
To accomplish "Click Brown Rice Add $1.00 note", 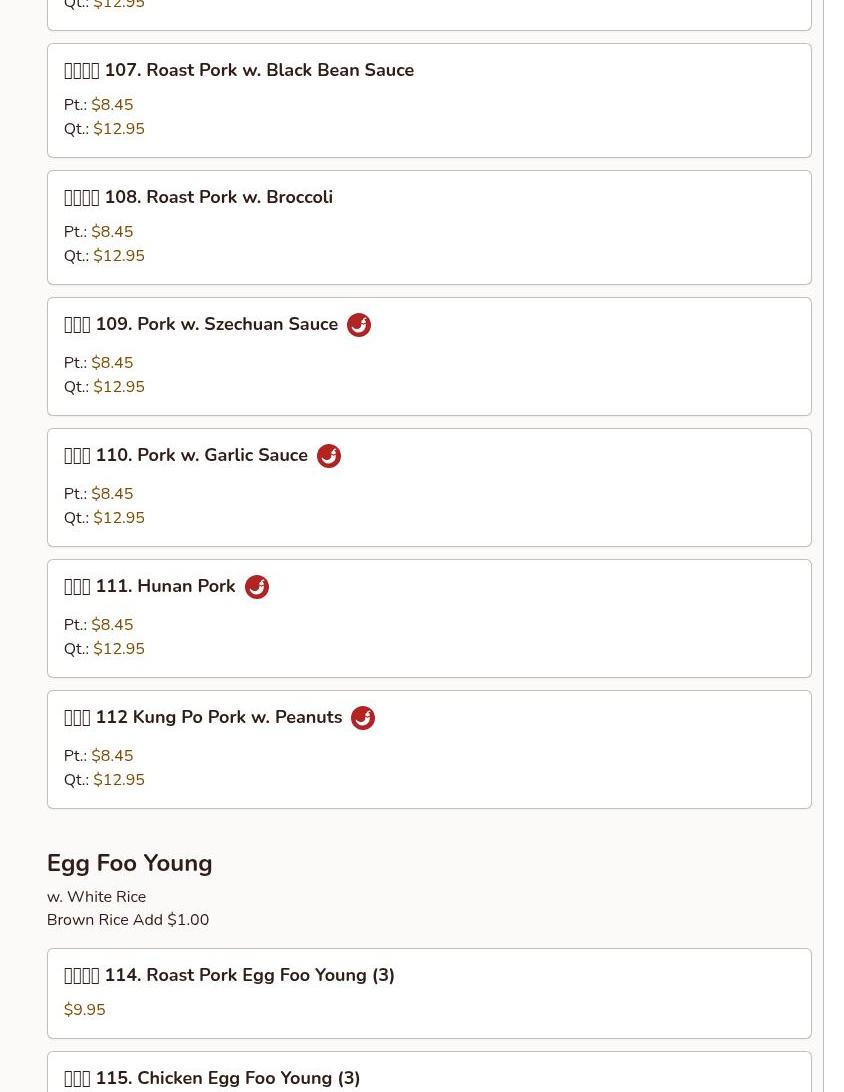I will coord(128,919).
